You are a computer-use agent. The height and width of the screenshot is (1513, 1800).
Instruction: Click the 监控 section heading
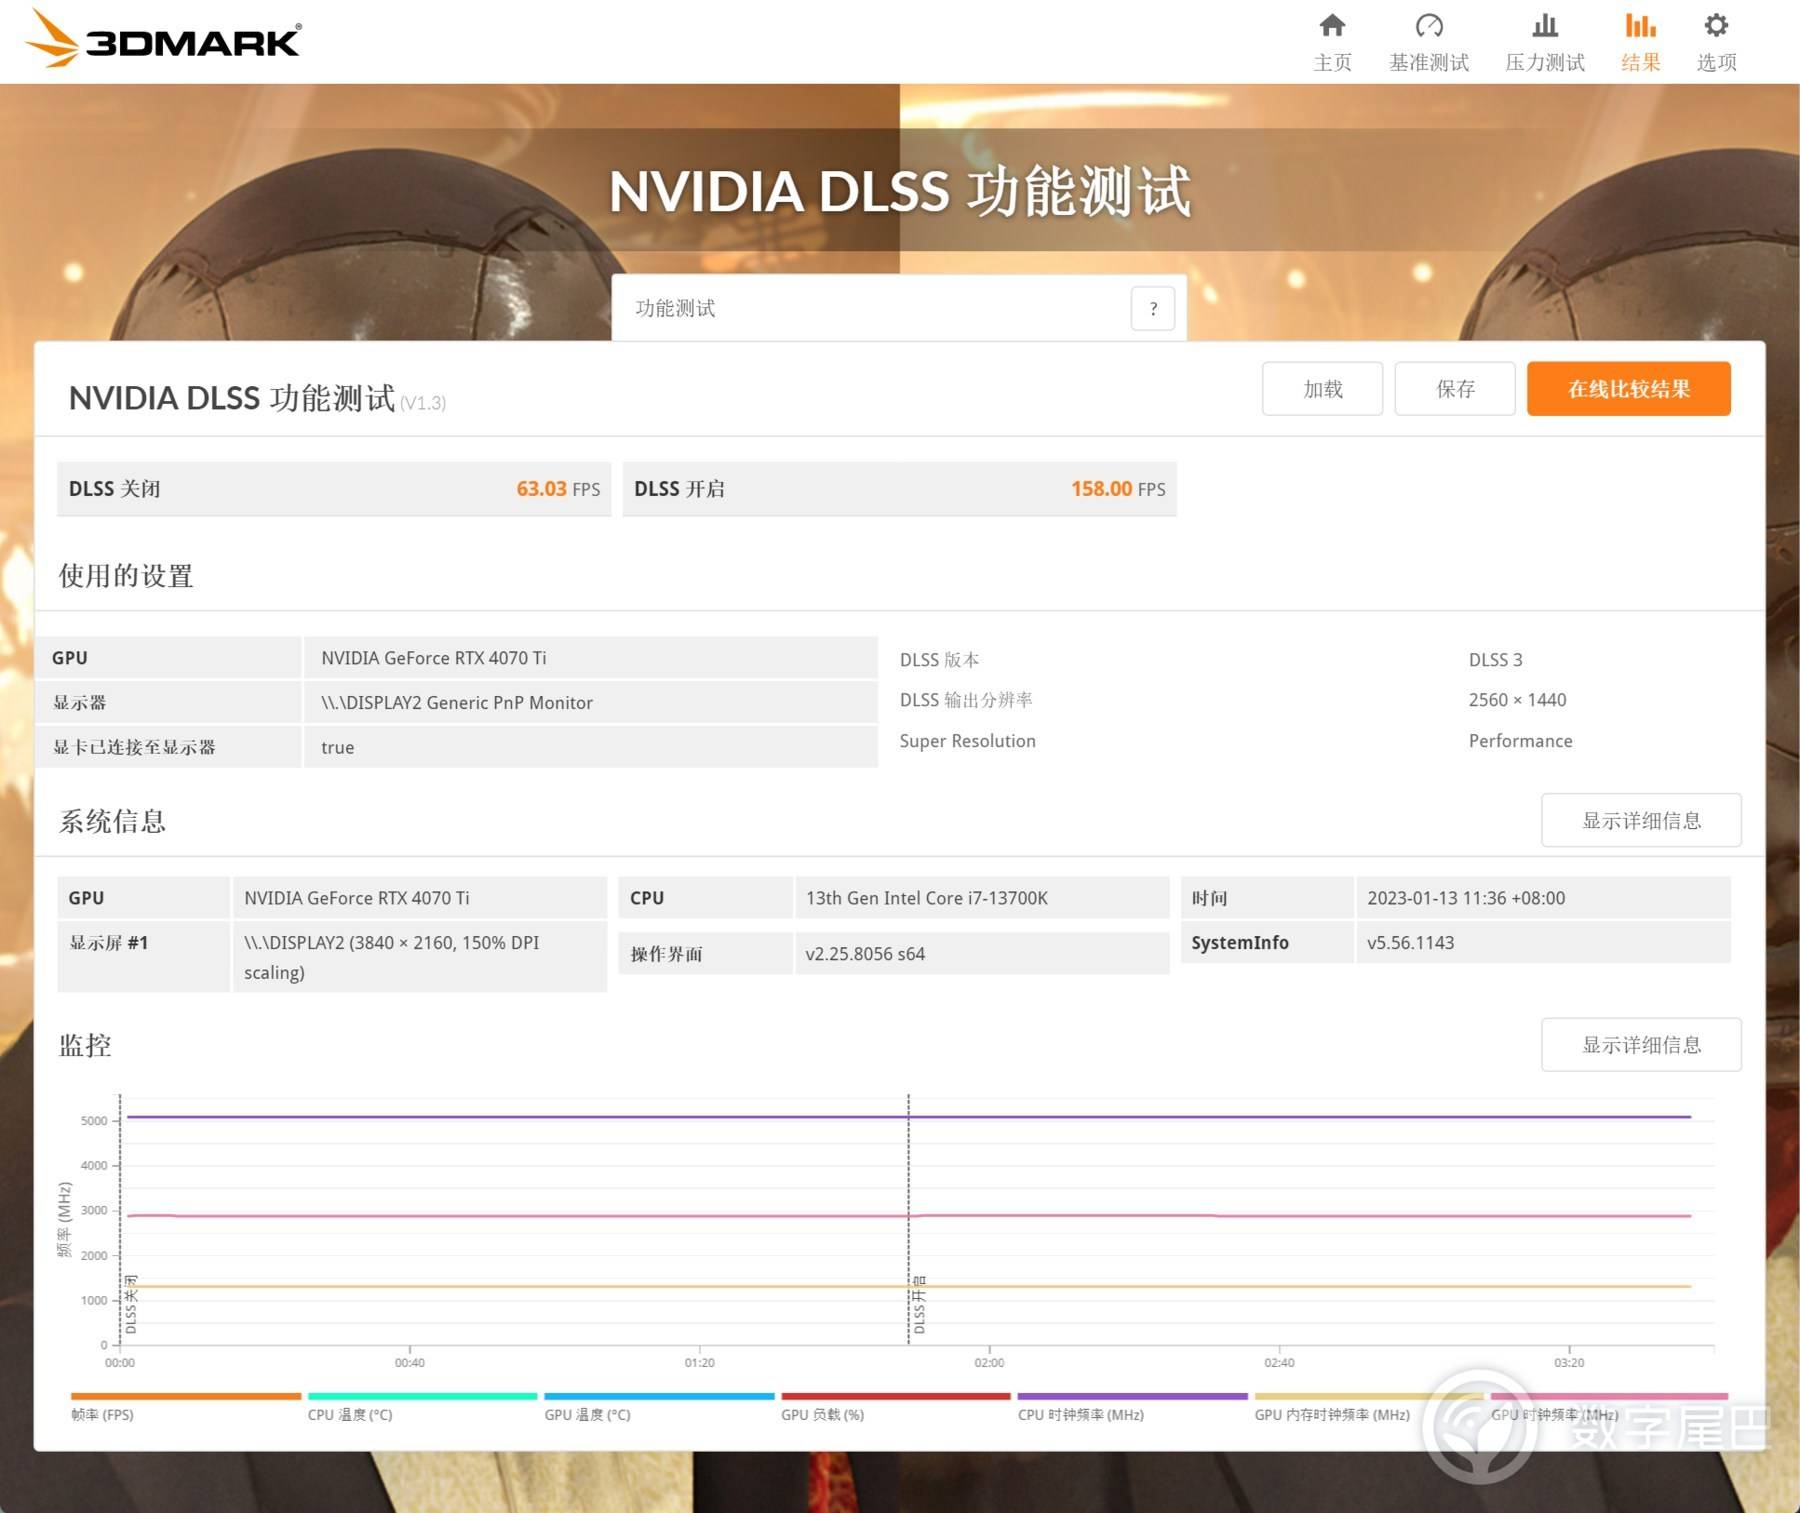[85, 1045]
